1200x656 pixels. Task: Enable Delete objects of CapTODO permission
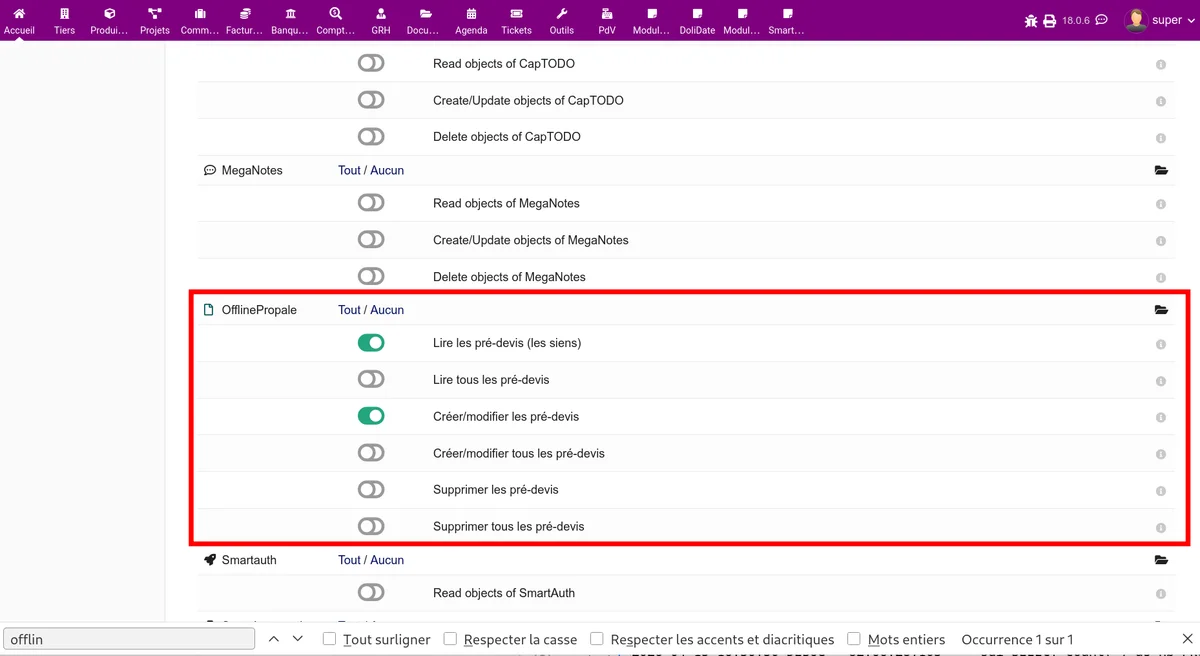coord(371,136)
